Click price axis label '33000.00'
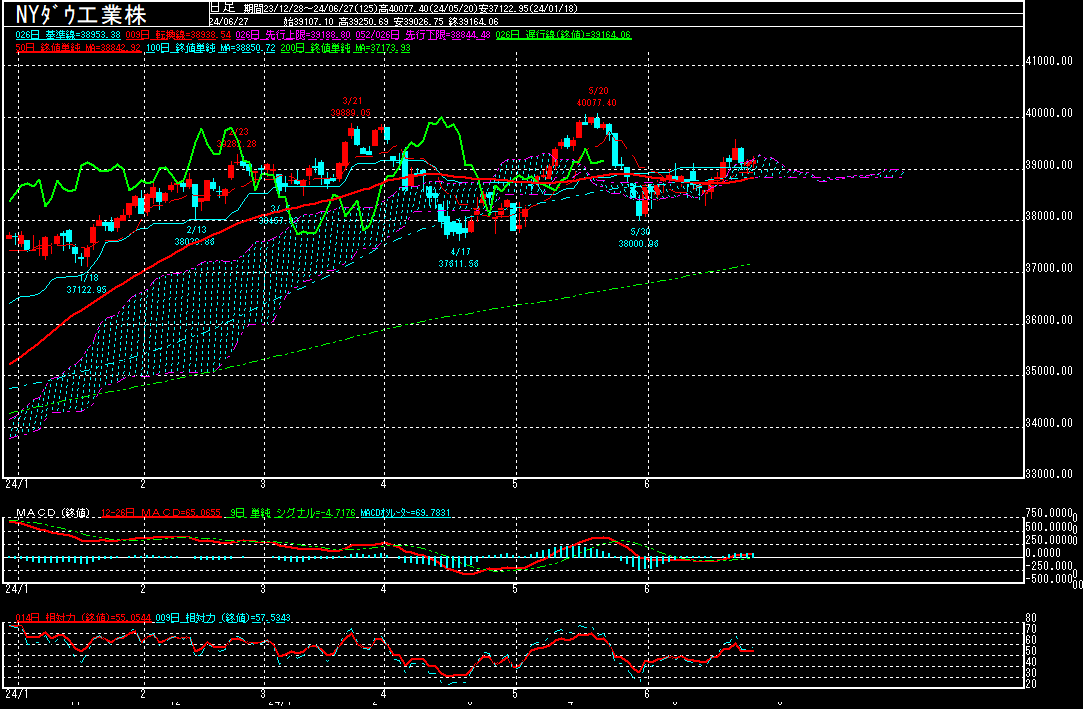Image resolution: width=1083 pixels, height=709 pixels. point(1049,474)
